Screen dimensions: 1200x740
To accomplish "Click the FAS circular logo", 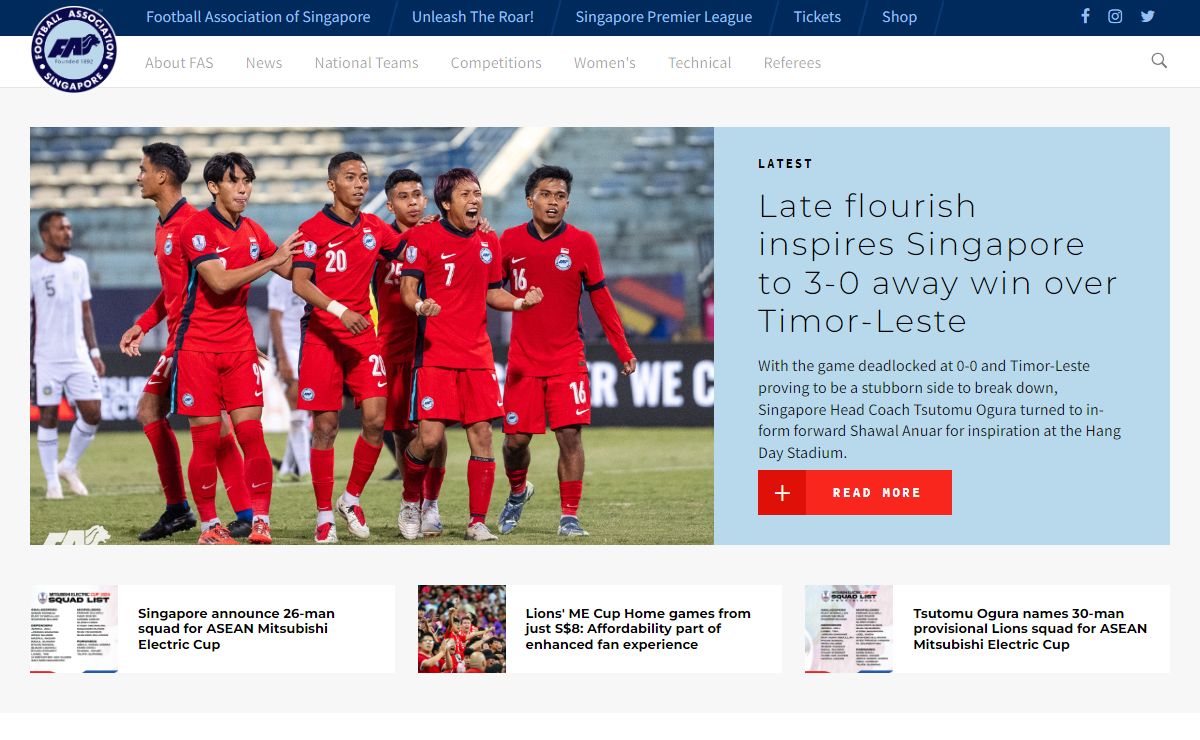I will [74, 49].
